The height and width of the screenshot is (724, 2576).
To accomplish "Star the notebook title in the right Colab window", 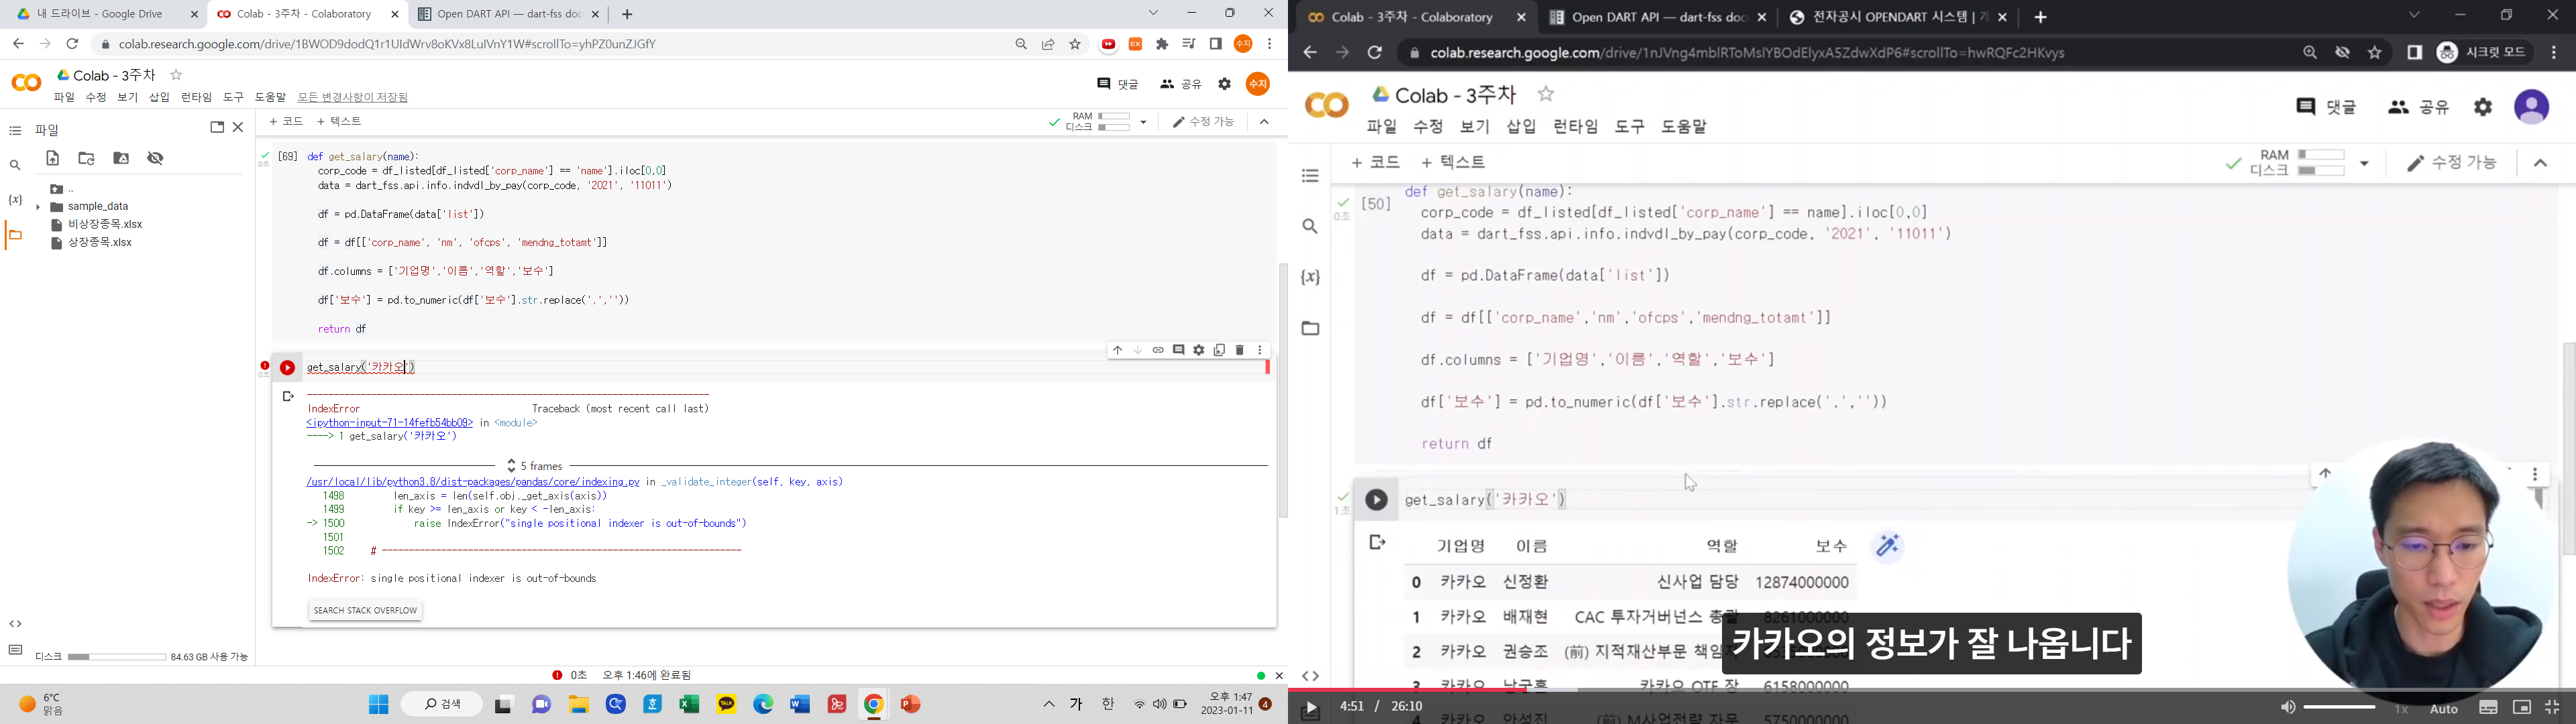I will [x=1546, y=94].
